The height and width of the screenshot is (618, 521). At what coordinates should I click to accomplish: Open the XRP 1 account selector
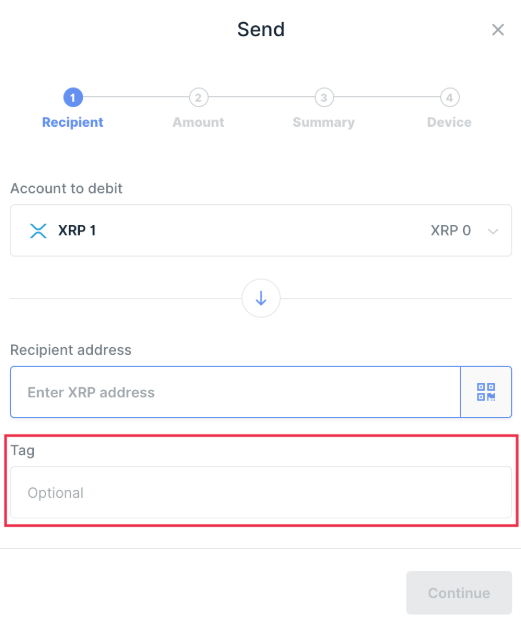point(261,231)
